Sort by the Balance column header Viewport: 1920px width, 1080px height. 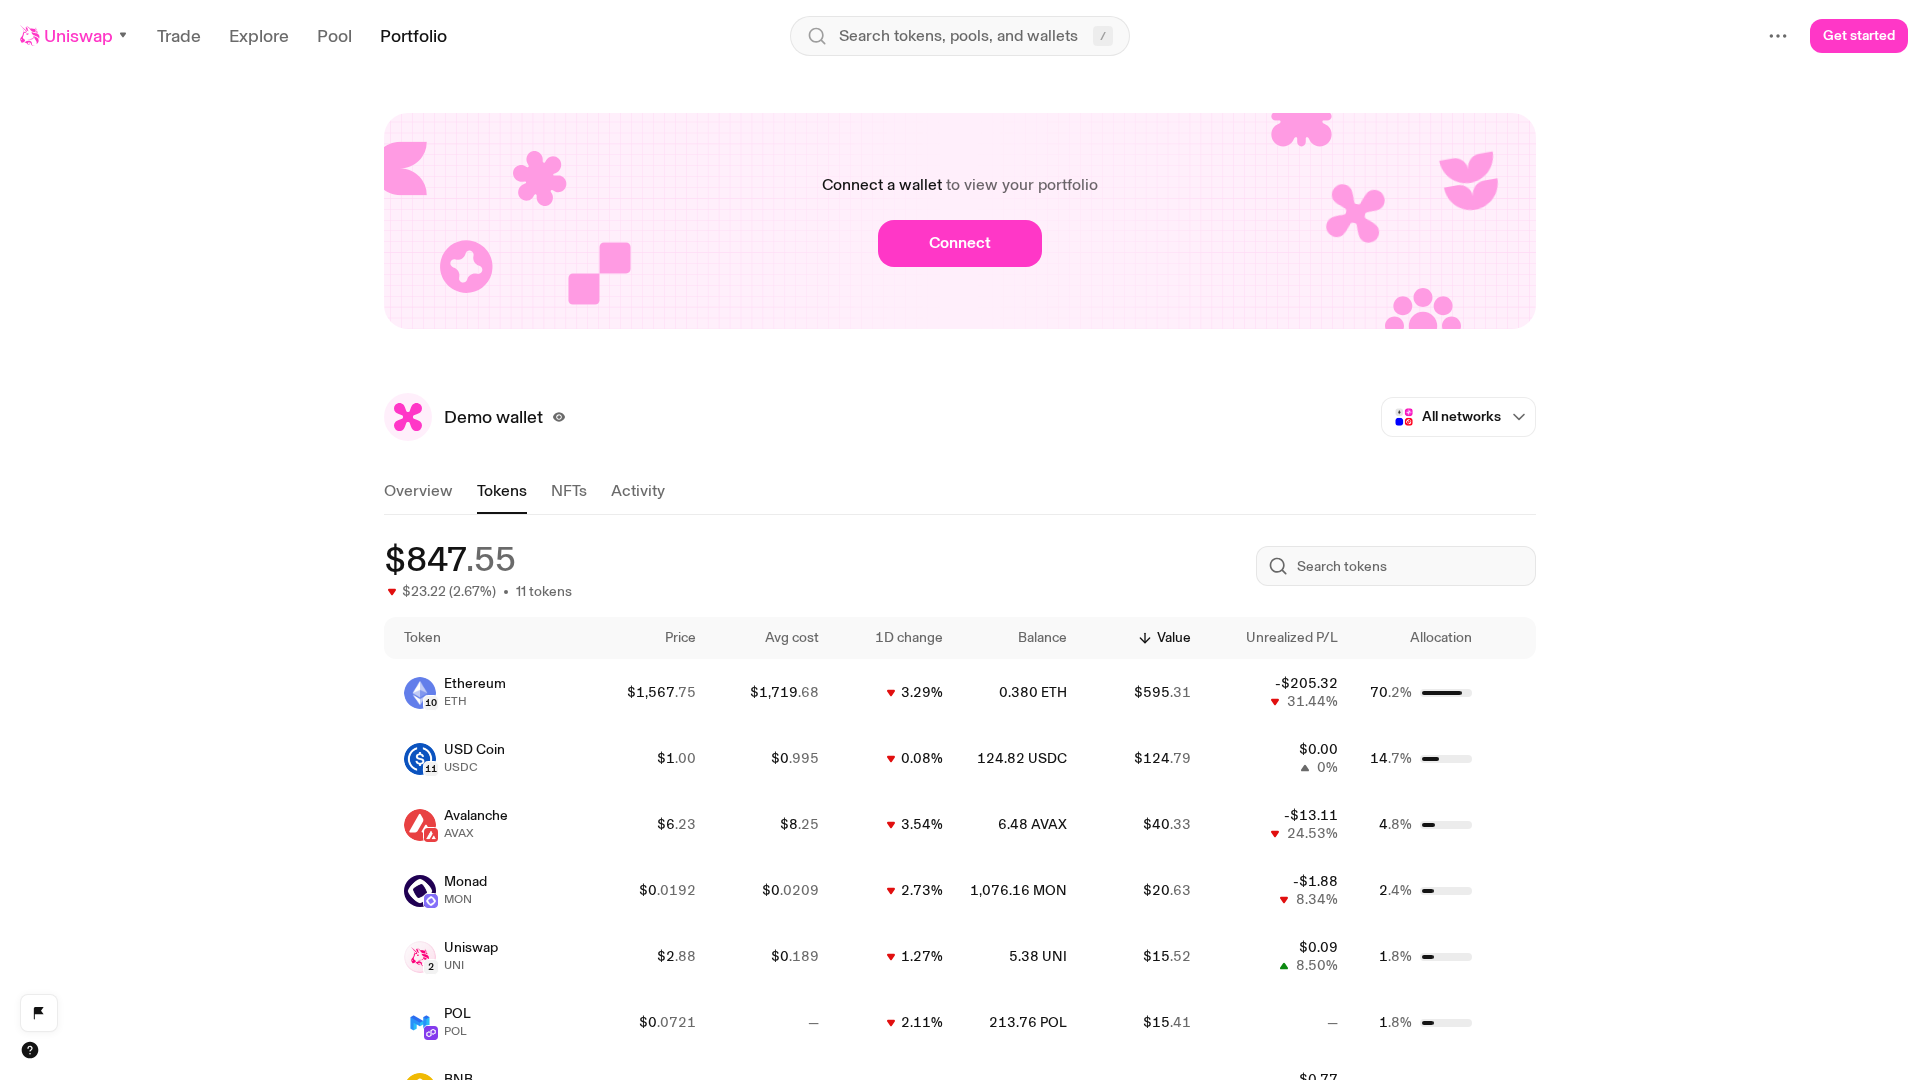coord(1042,638)
